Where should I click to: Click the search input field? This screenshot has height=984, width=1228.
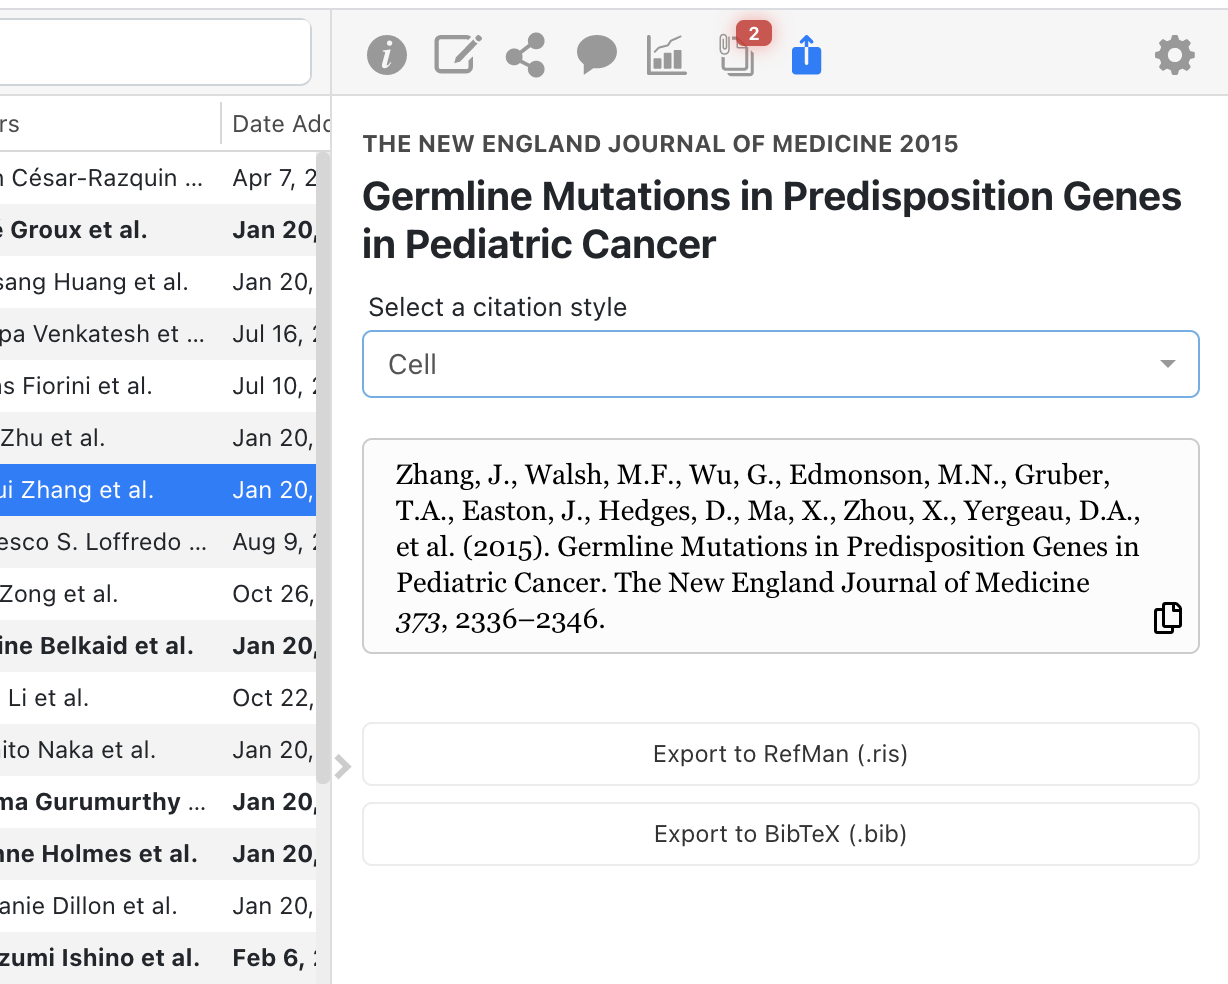pyautogui.click(x=155, y=52)
